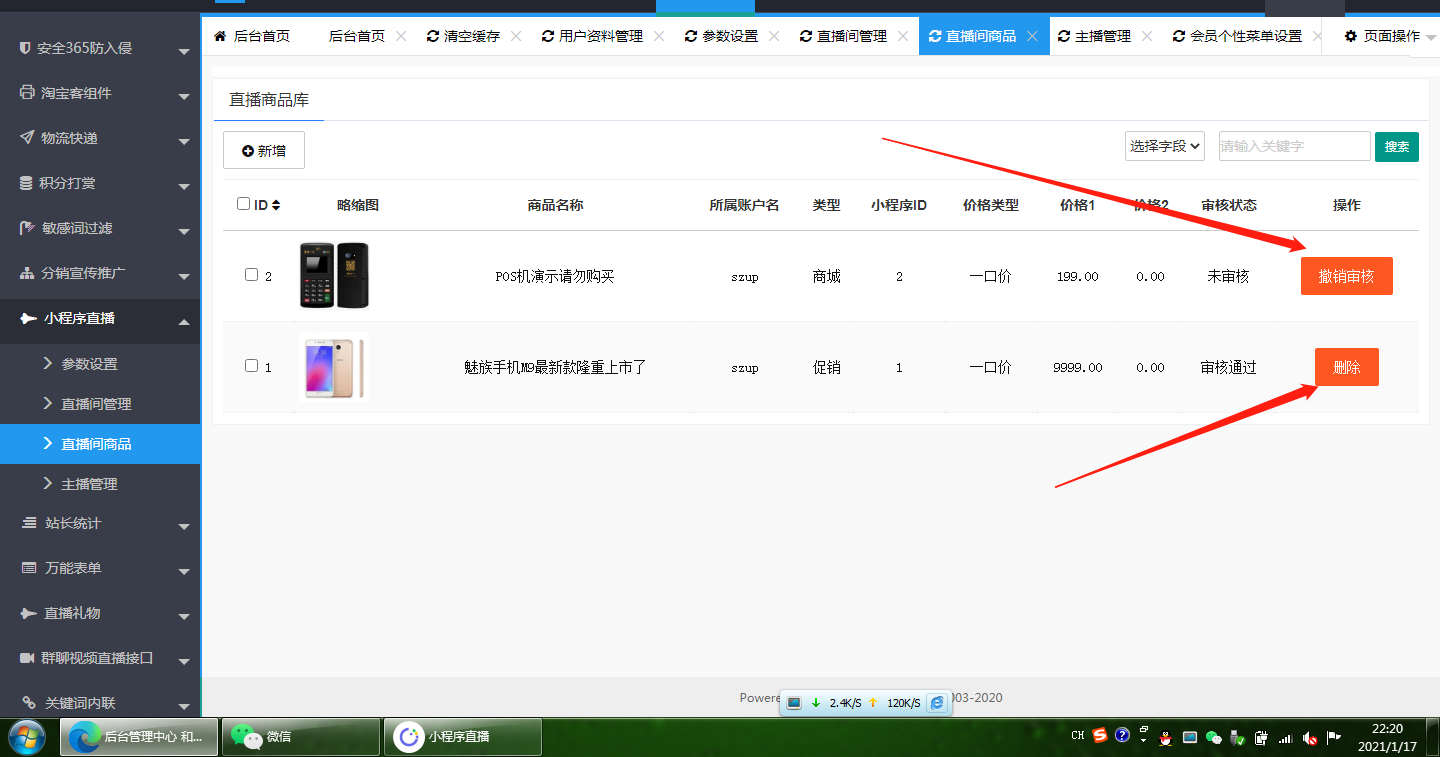The image size is (1440, 757).
Task: Click the shield icon beside 安全365防入侵
Action: 25,48
